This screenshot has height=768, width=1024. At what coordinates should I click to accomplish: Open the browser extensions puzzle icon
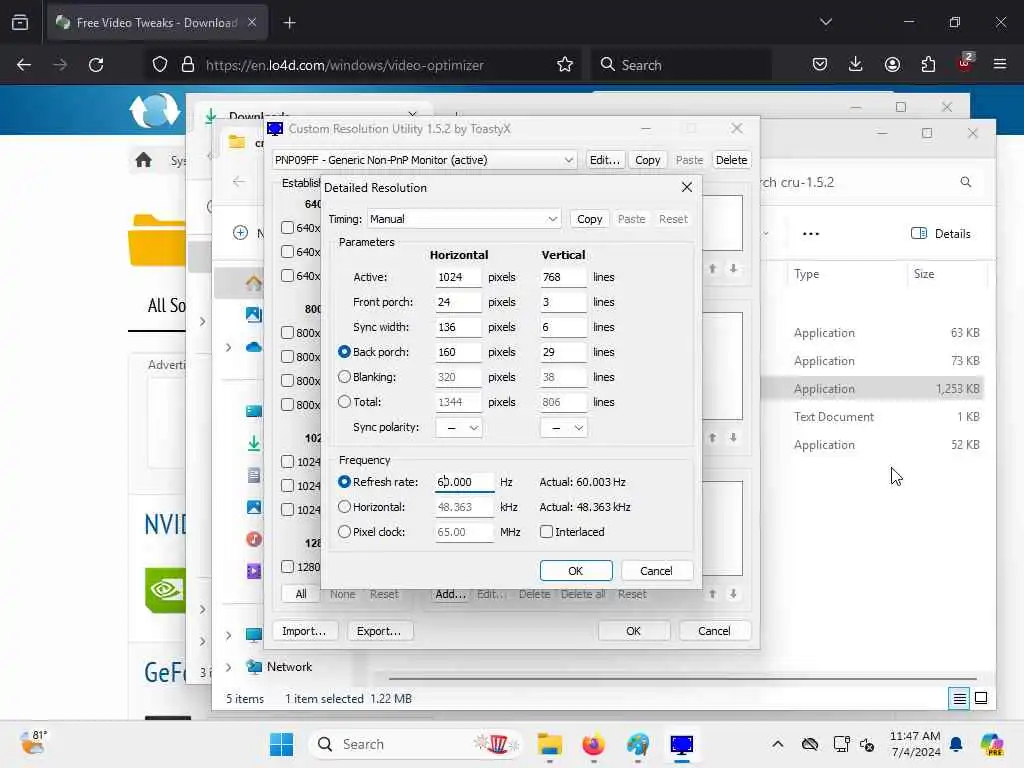pyautogui.click(x=928, y=64)
